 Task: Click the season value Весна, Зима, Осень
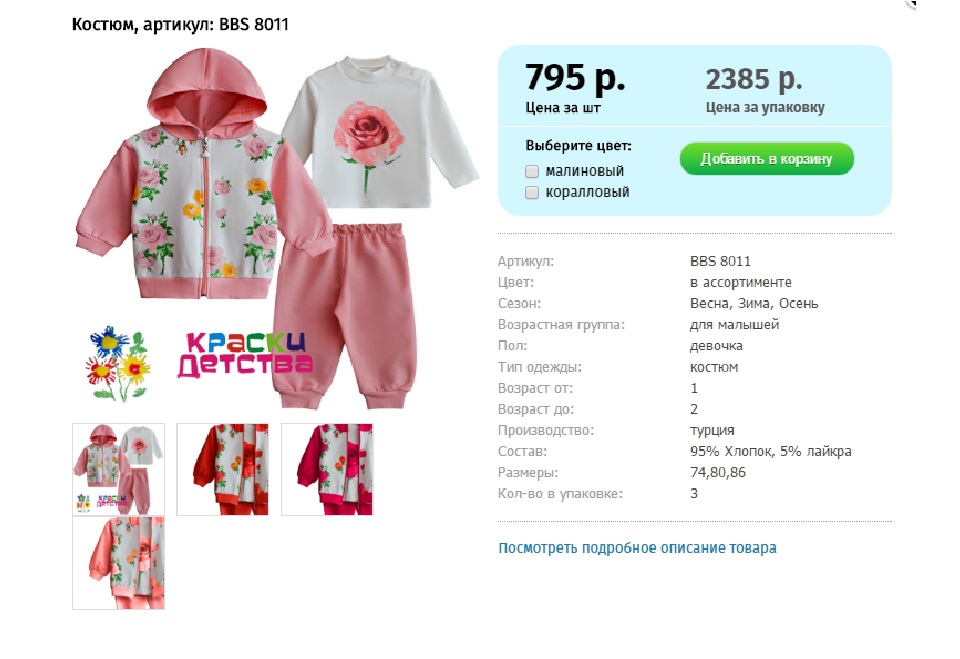click(x=754, y=303)
